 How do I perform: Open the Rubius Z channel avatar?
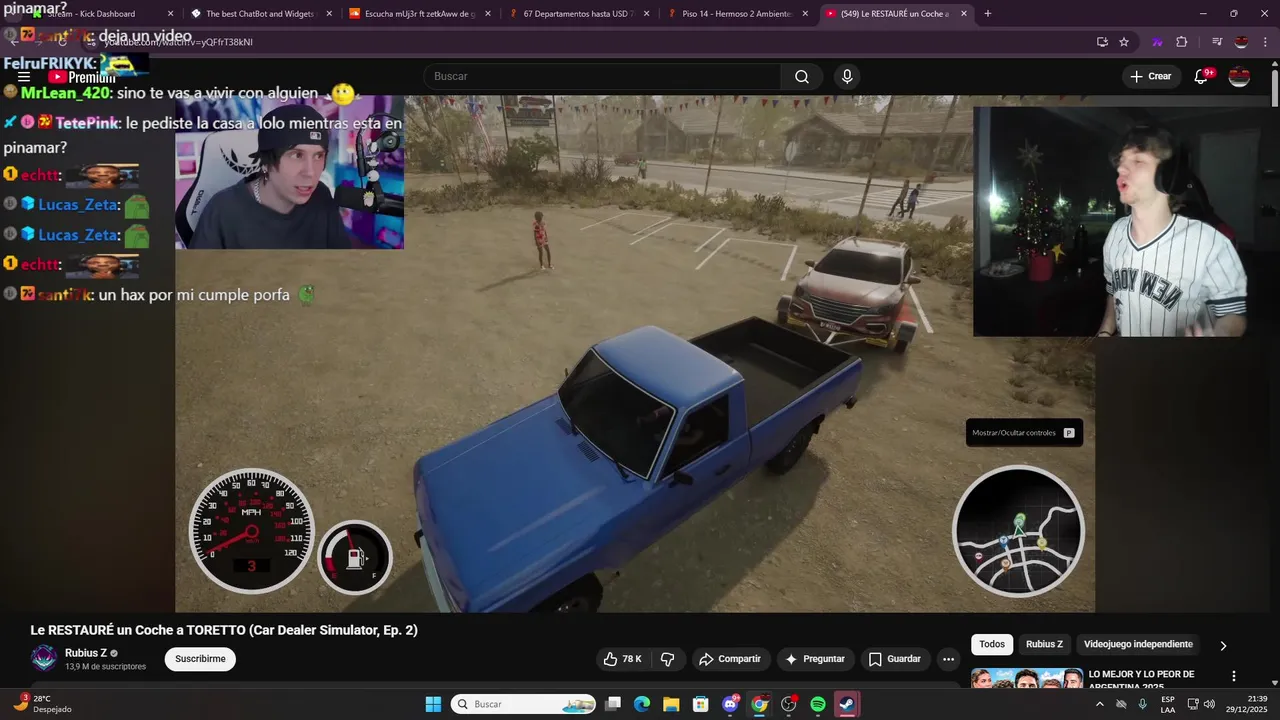point(44,658)
